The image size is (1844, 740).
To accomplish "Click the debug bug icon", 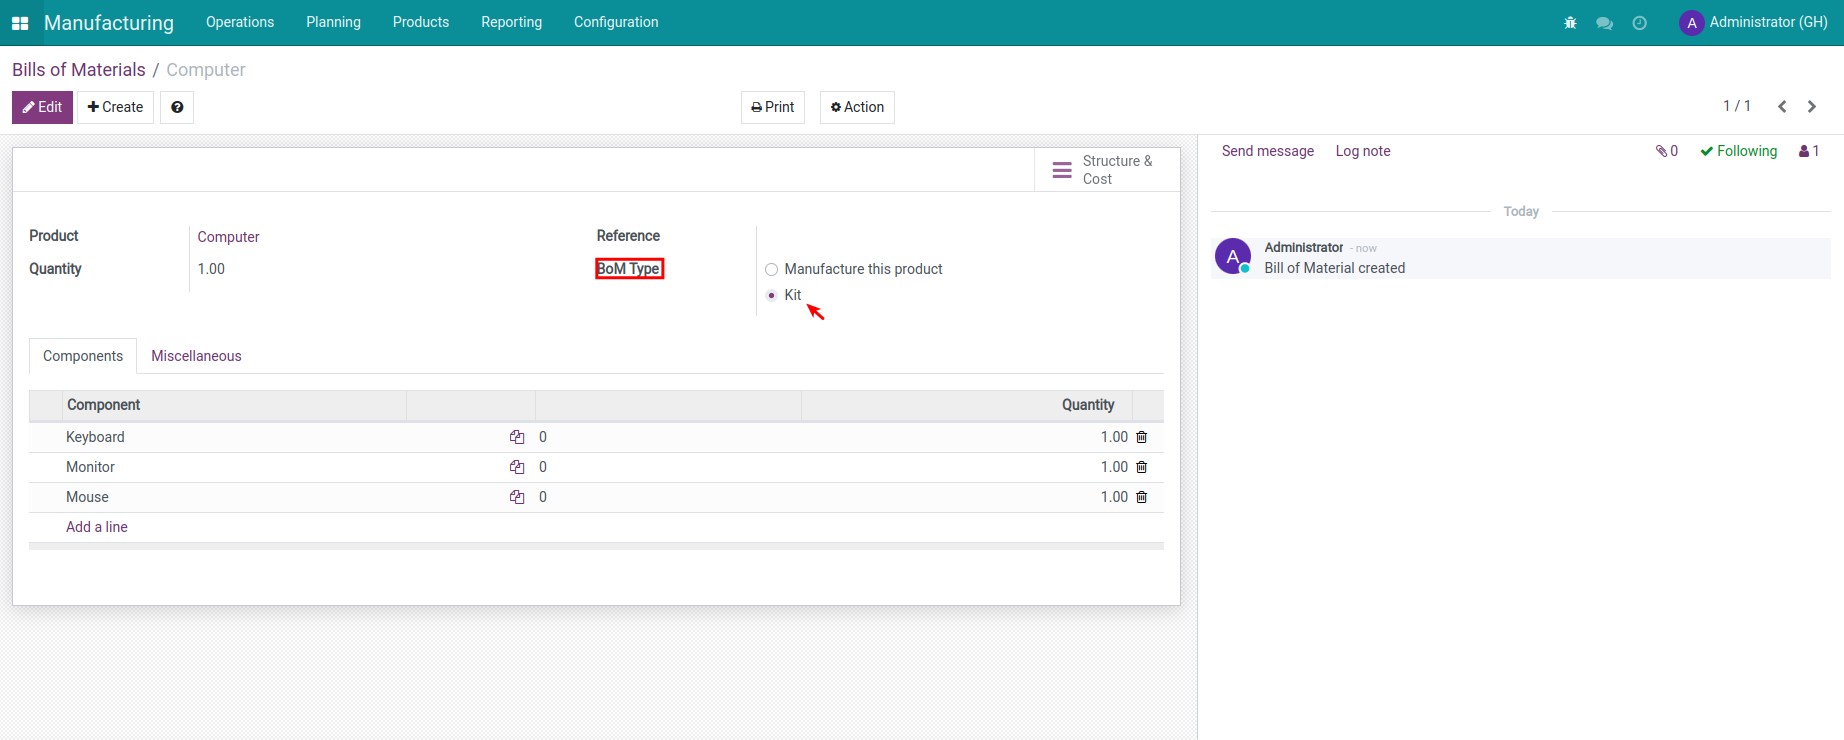I will pyautogui.click(x=1570, y=23).
